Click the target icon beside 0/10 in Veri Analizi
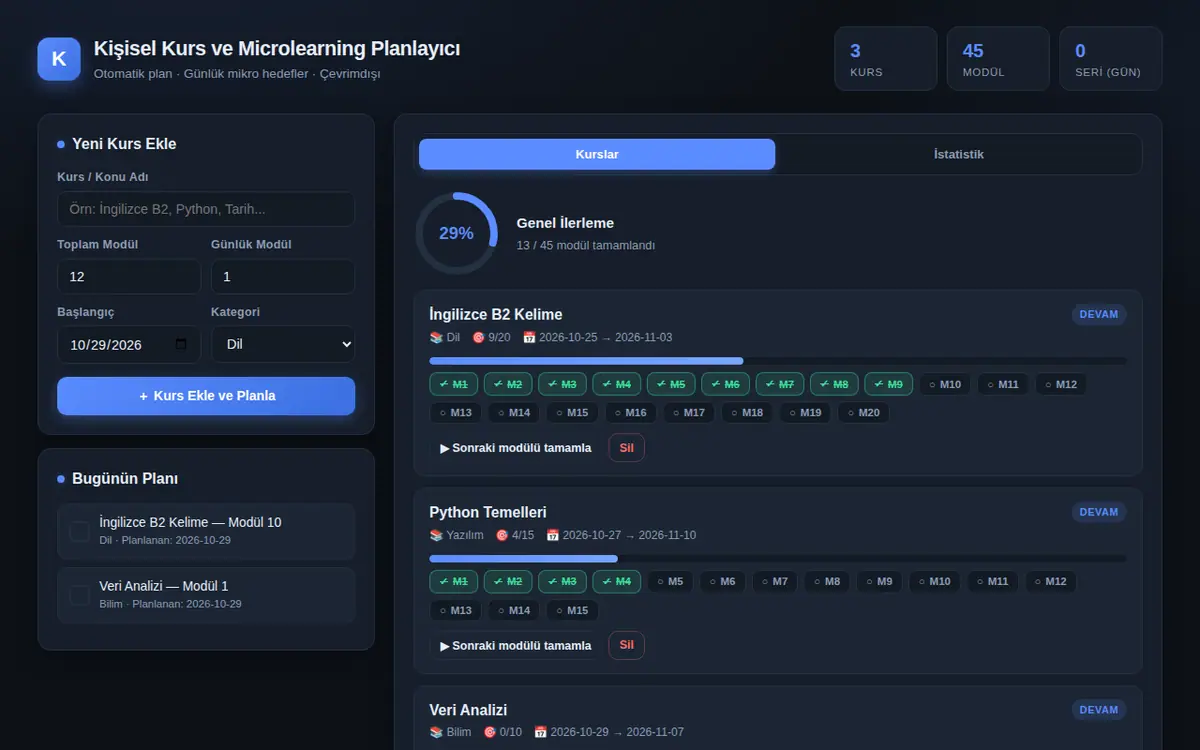1200x750 pixels. click(490, 732)
